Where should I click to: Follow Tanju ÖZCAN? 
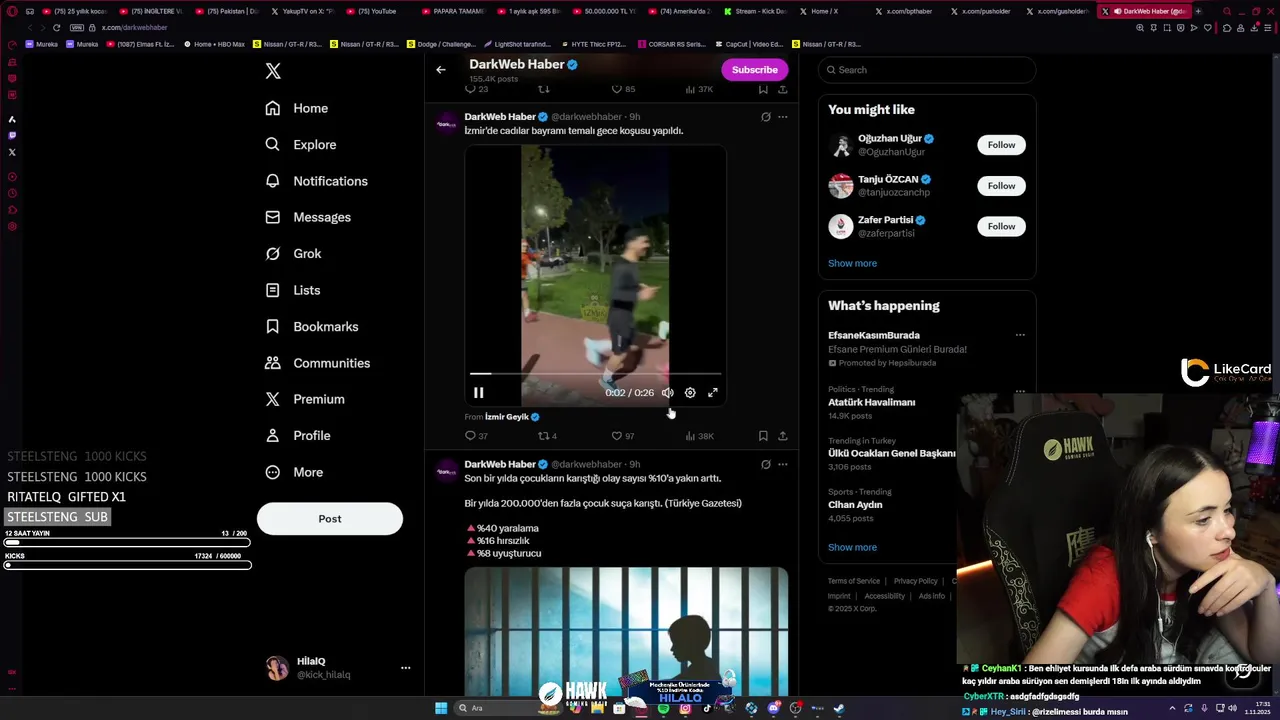[x=1001, y=186]
